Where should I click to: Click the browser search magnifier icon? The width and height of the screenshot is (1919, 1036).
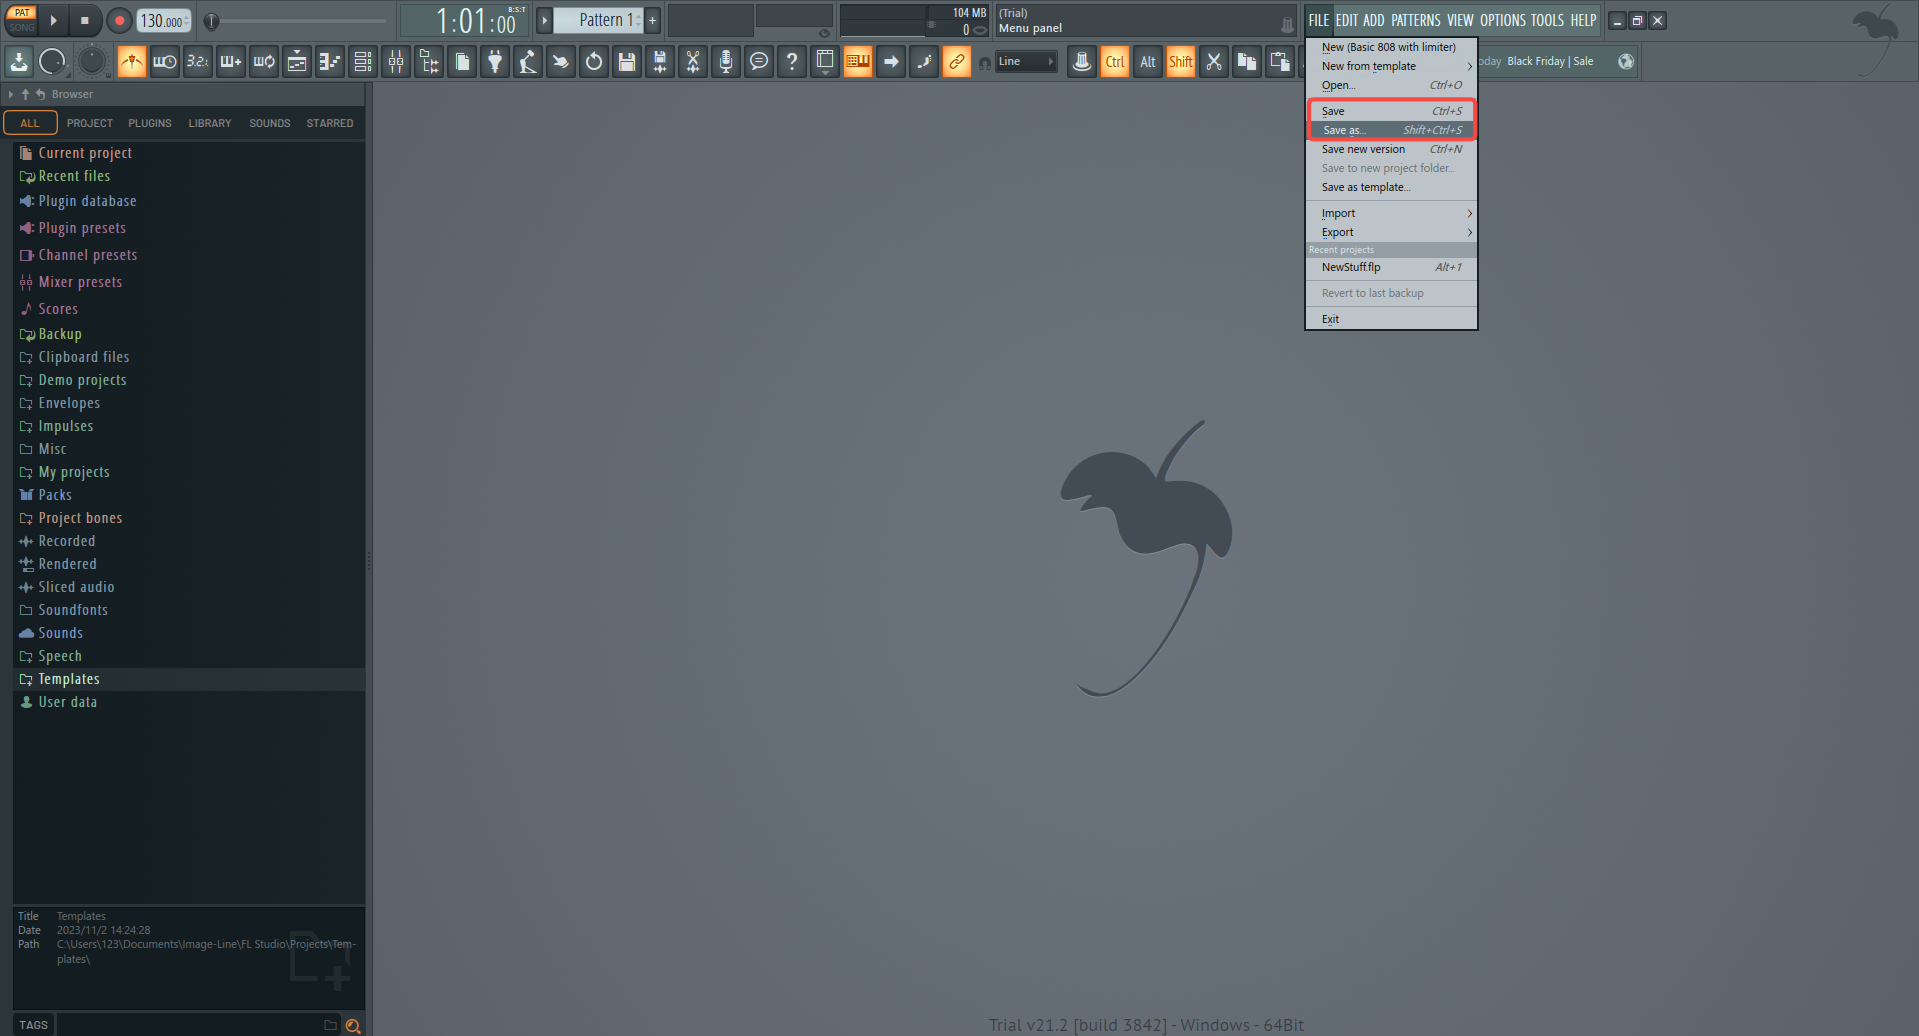point(353,1025)
